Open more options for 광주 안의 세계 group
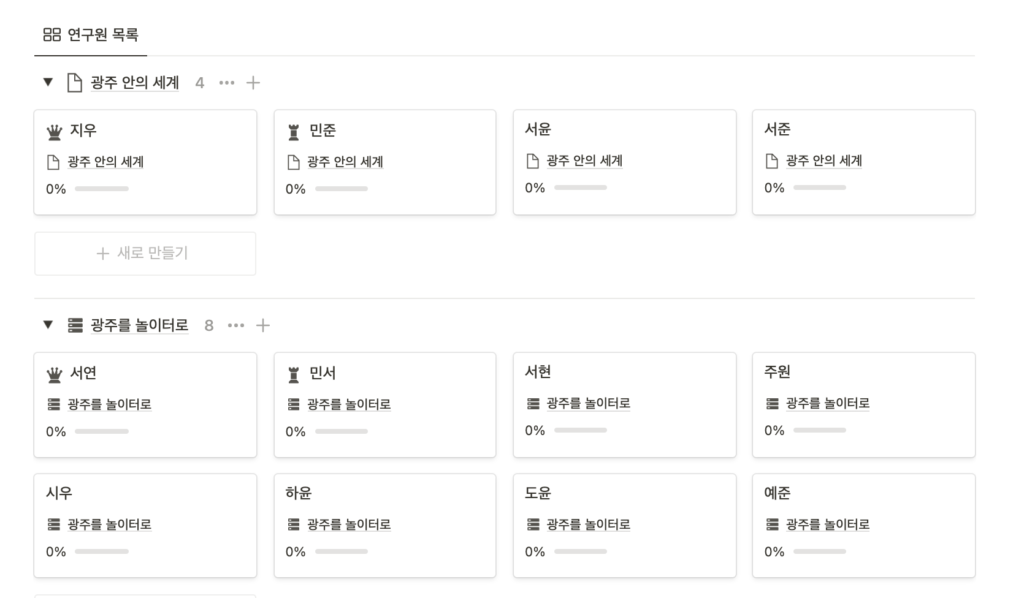Image resolution: width=1024 pixels, height=598 pixels. tap(227, 83)
